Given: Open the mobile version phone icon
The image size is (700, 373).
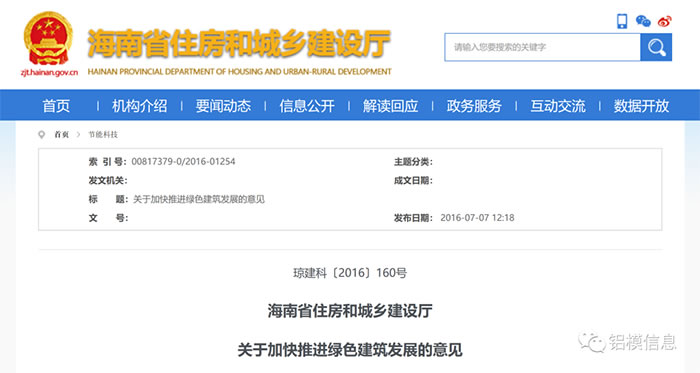Looking at the screenshot, I should [622, 21].
